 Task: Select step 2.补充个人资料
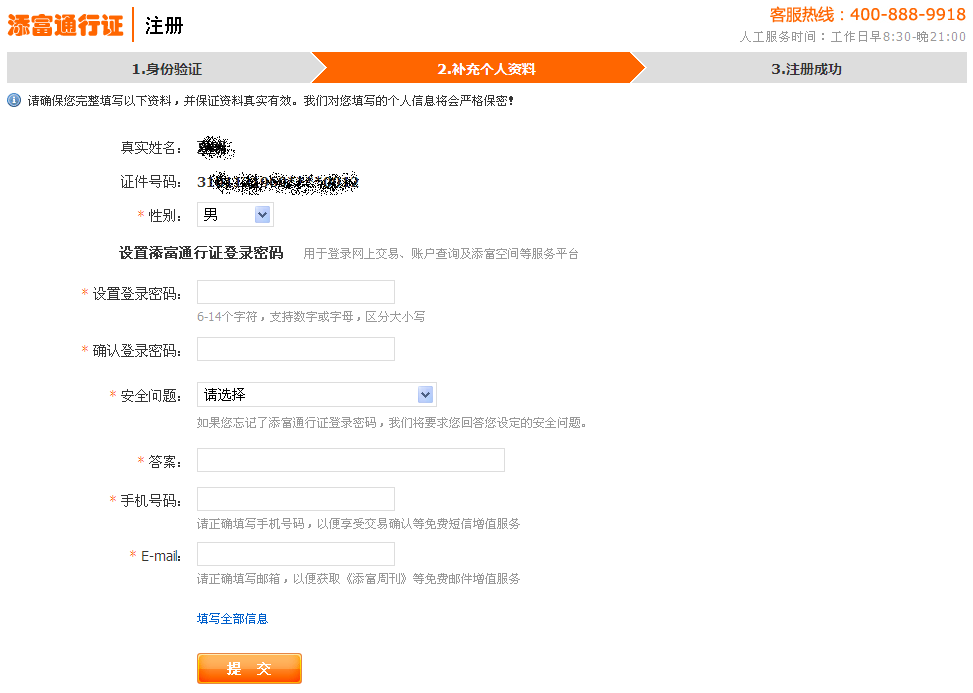486,69
